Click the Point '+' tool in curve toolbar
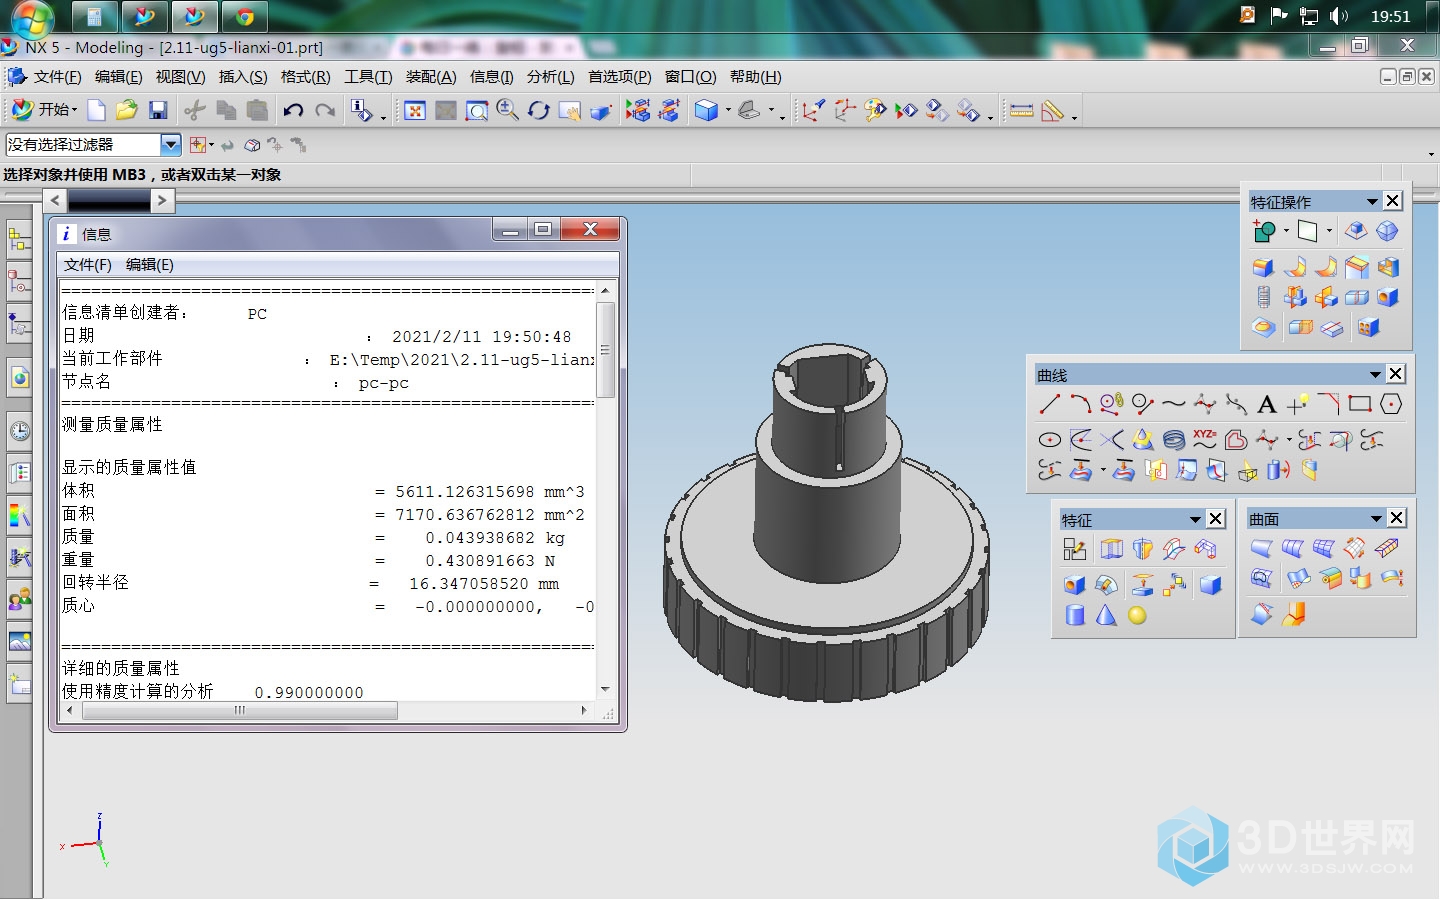 [1297, 404]
